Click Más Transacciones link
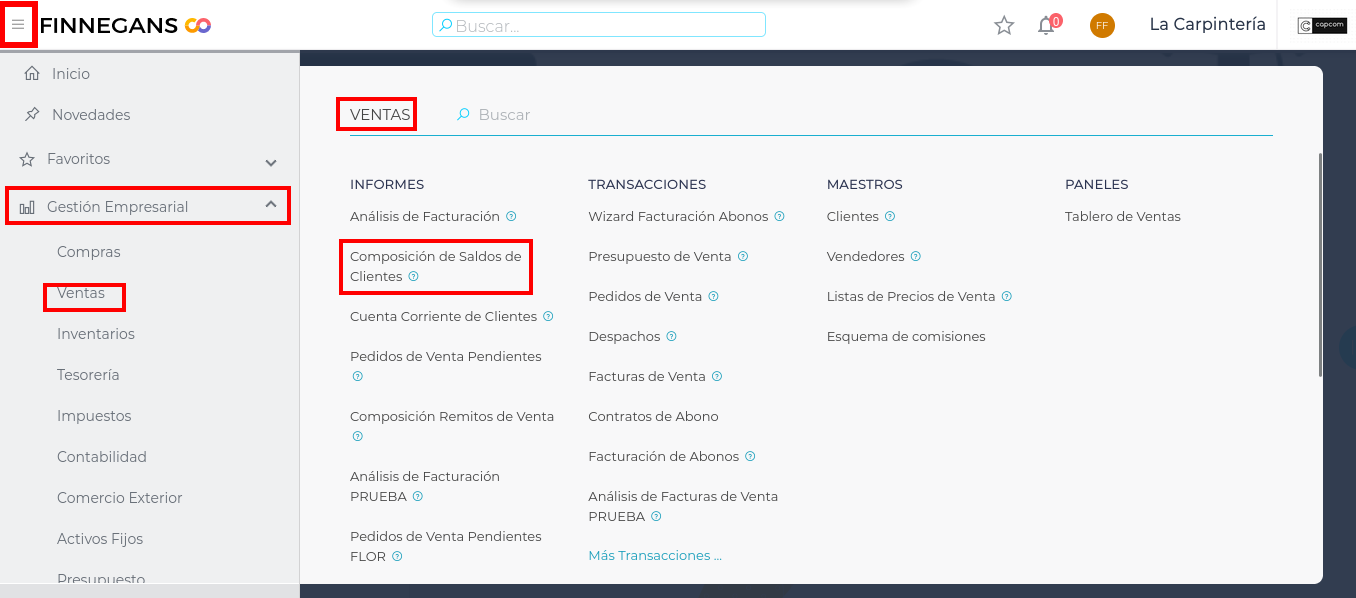1356x598 pixels. pos(655,555)
